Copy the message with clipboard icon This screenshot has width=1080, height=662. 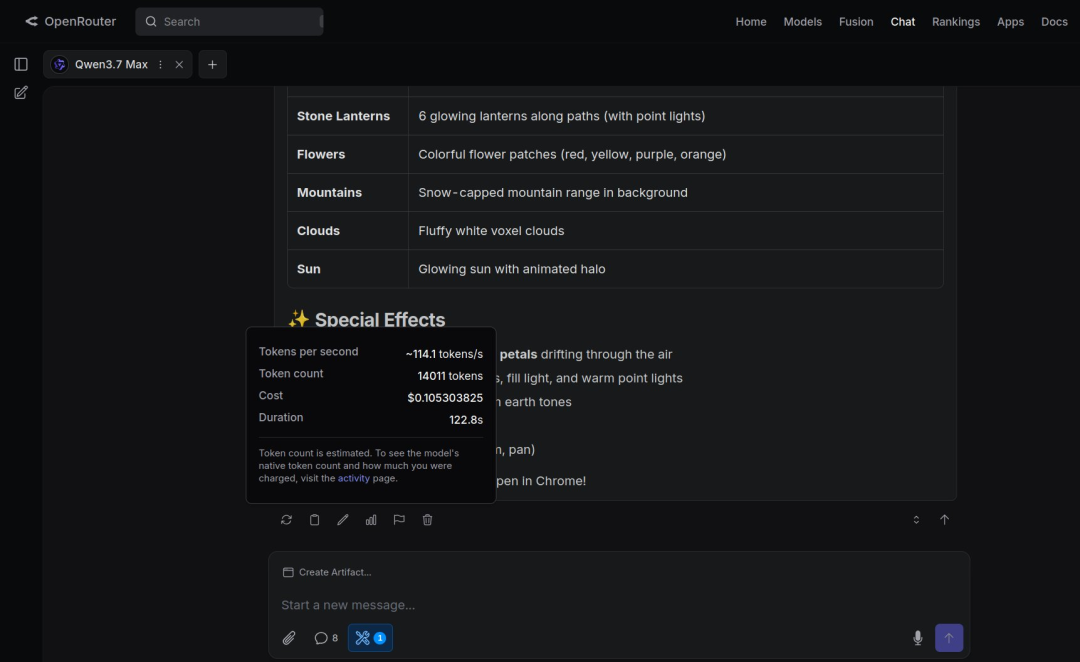[x=314, y=520]
